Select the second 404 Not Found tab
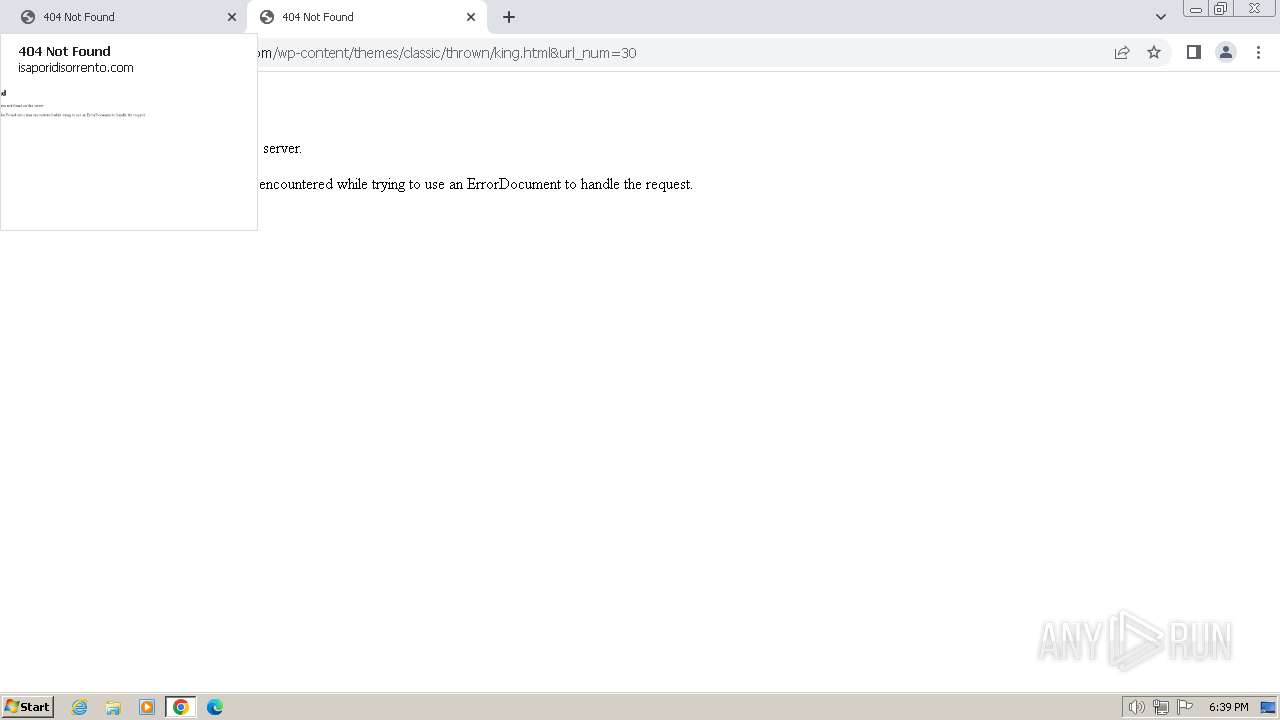The image size is (1280, 720). [366, 17]
